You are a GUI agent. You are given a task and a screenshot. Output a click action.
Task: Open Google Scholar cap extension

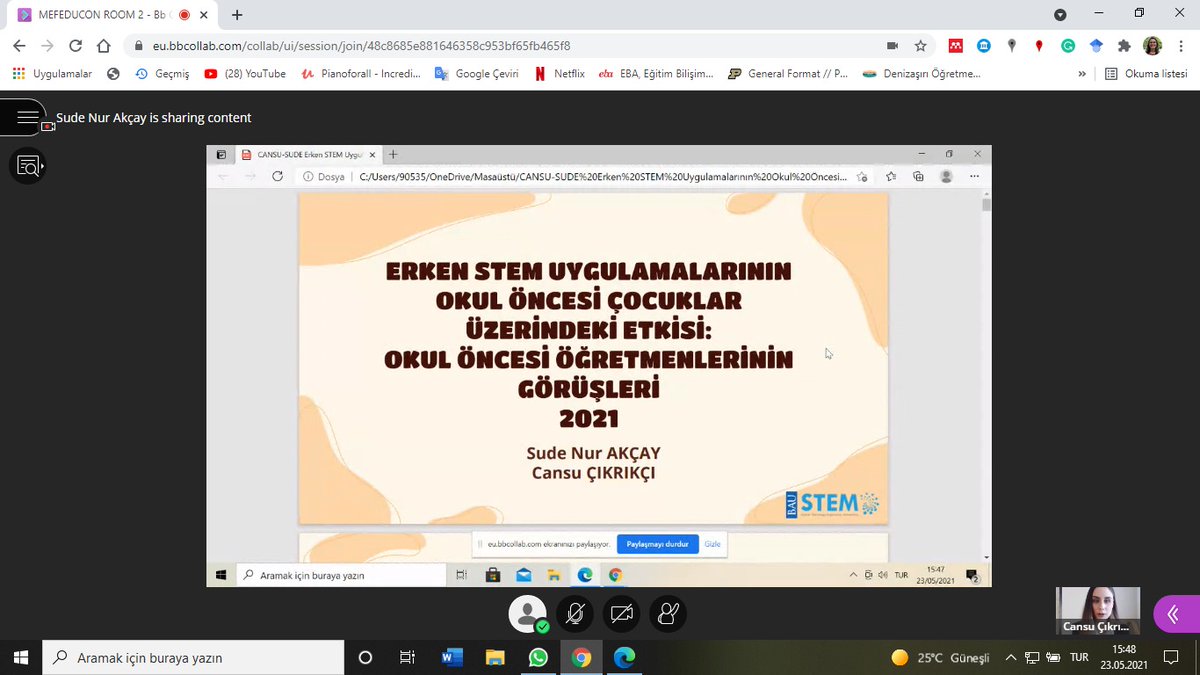click(x=1096, y=46)
